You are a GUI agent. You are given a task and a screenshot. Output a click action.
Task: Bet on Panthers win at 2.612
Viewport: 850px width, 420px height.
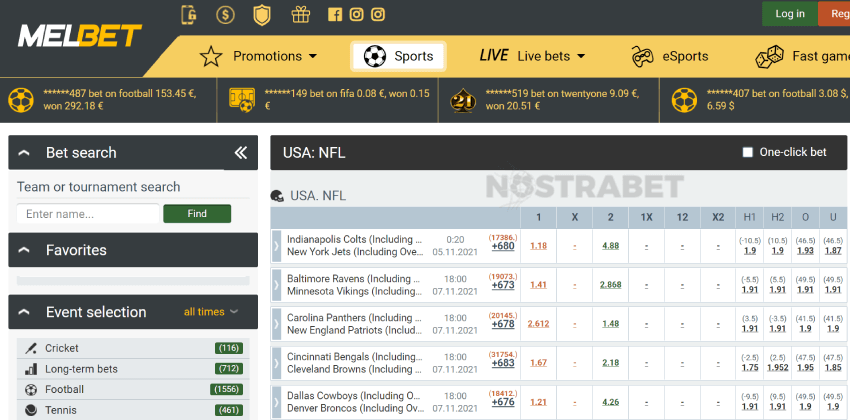[538, 324]
